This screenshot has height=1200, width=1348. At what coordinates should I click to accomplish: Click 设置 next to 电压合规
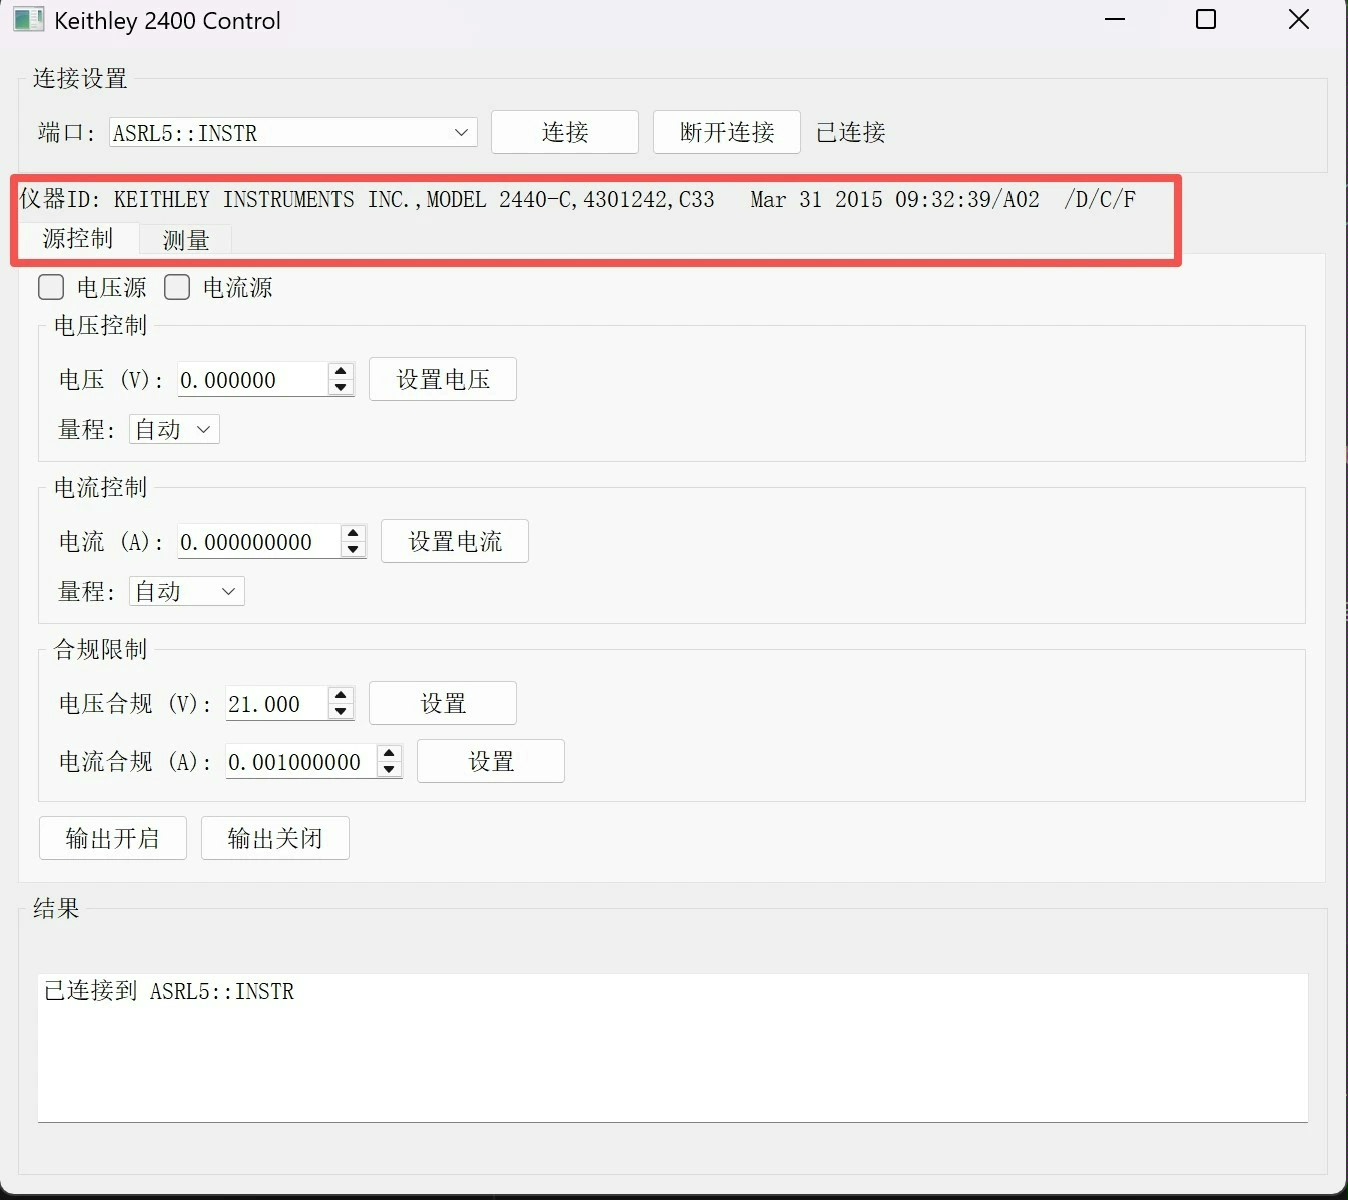[x=443, y=704]
